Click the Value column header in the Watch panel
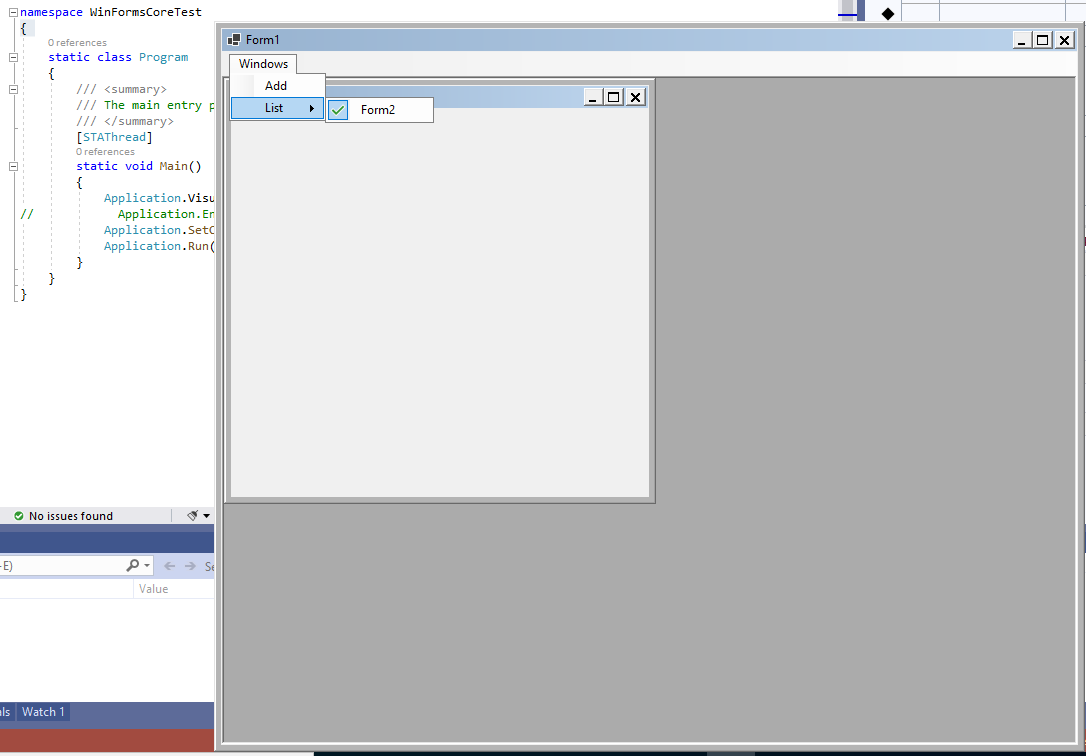This screenshot has width=1086, height=756. [x=153, y=588]
